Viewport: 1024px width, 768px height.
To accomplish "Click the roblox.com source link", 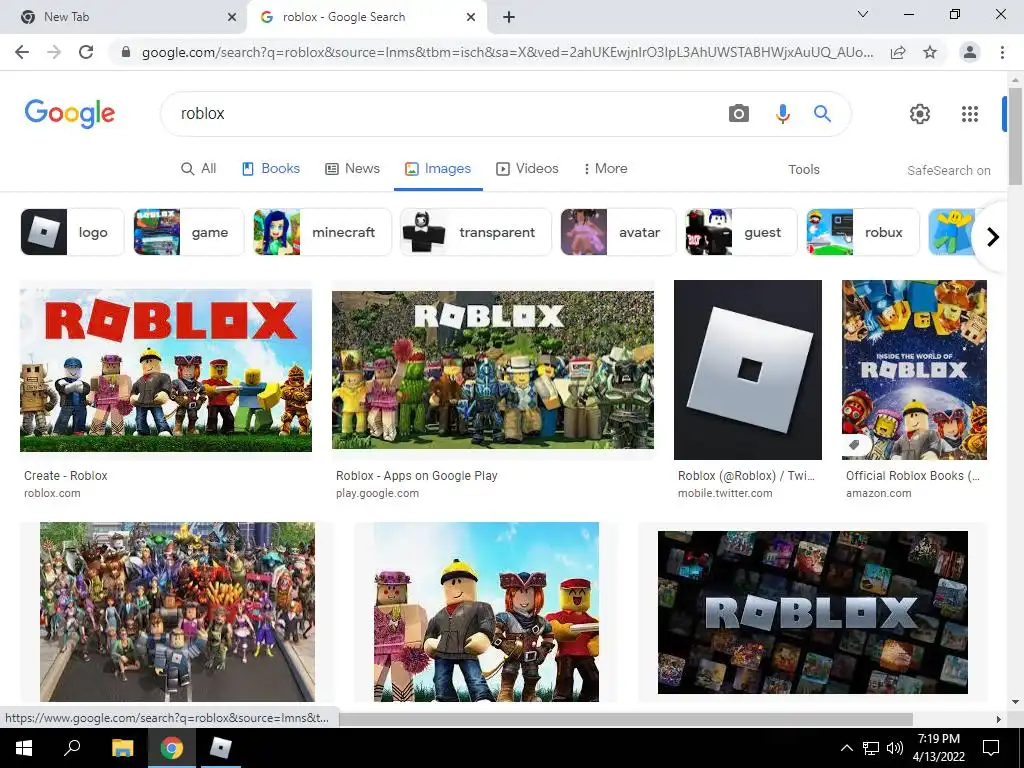I will (x=52, y=493).
